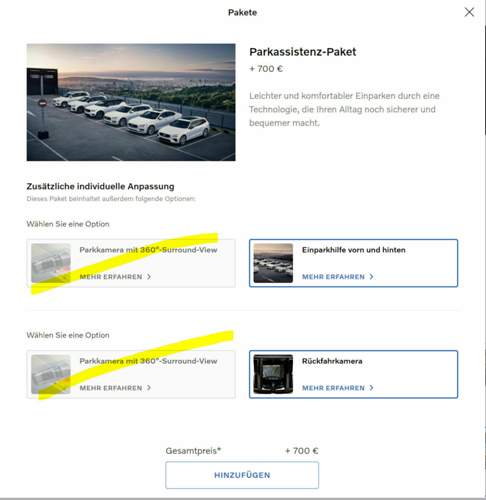Click the Parkassistenz-Paket heading
Image resolution: width=486 pixels, height=500 pixels.
coord(303,52)
